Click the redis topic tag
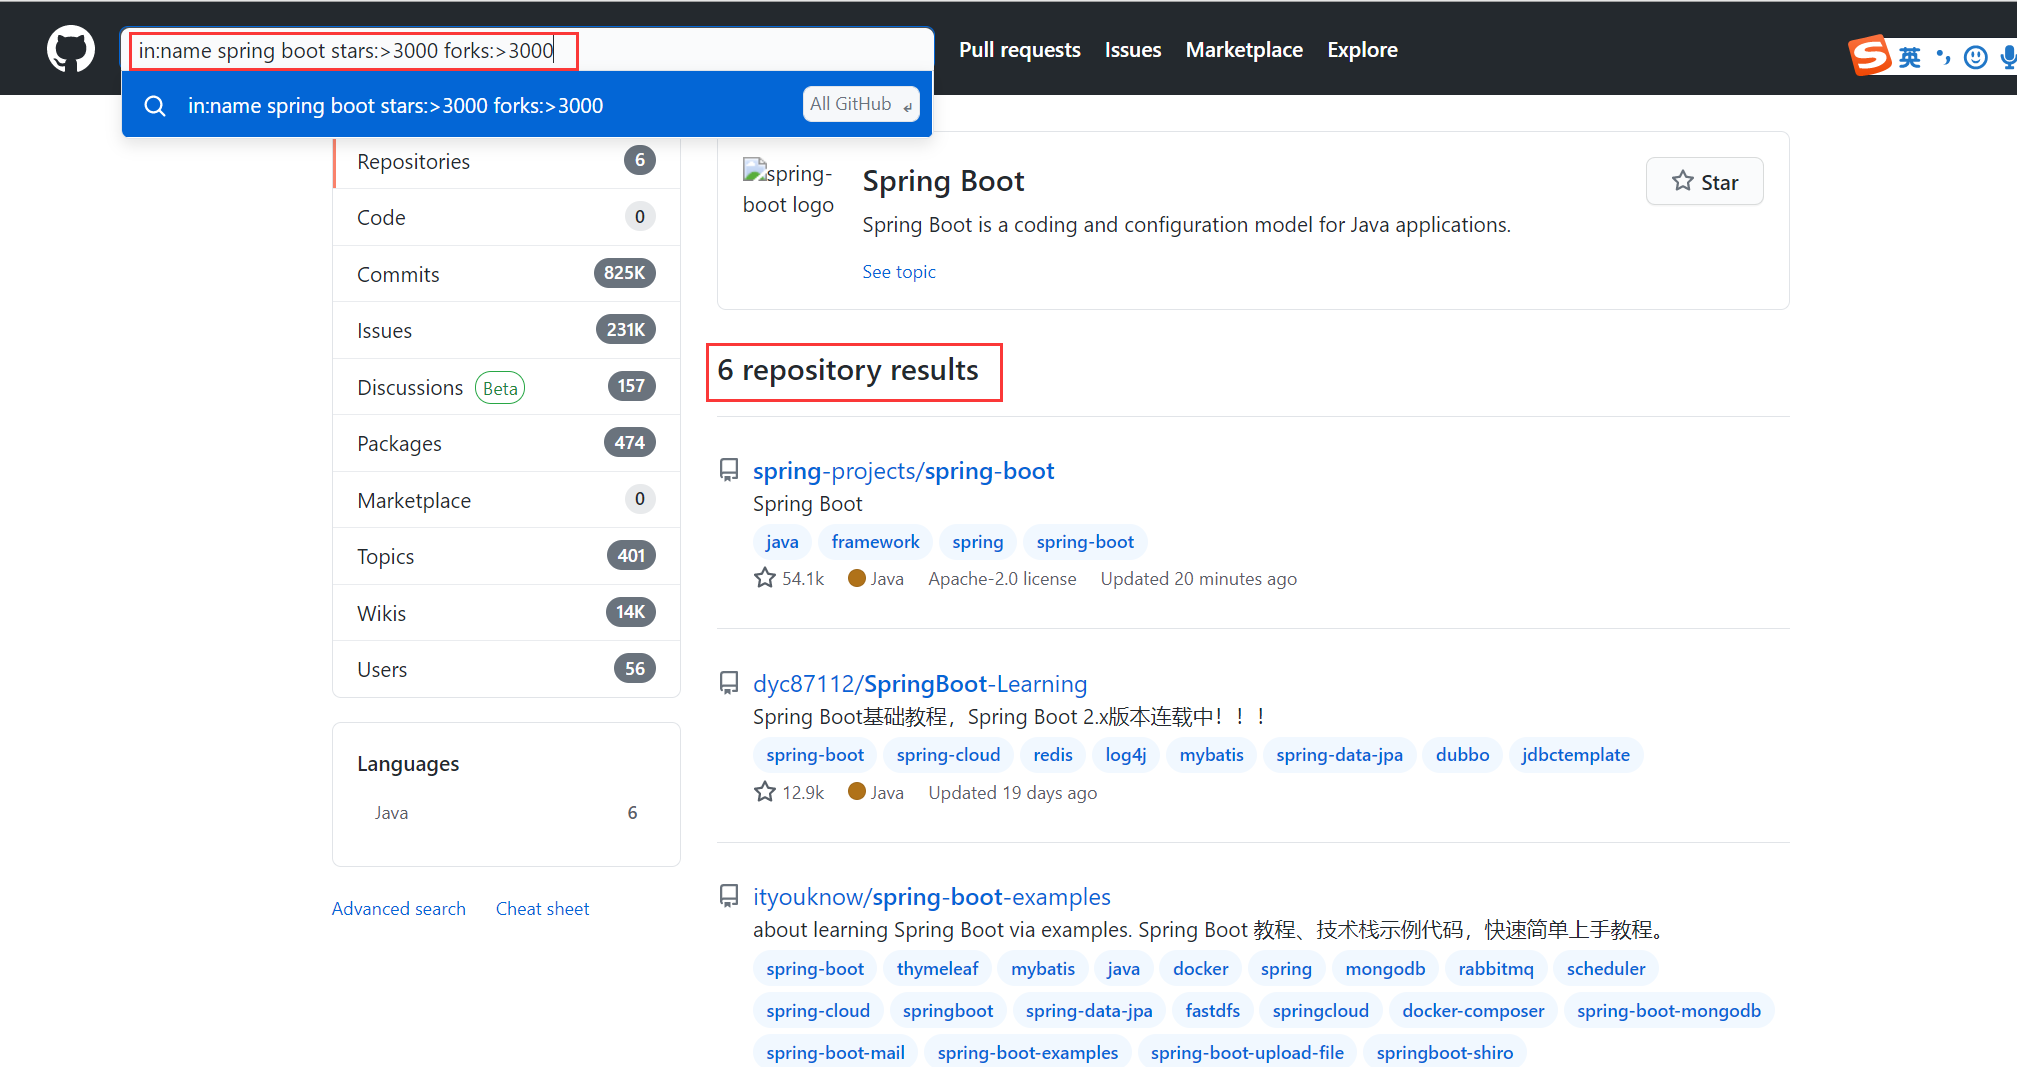 point(1052,754)
